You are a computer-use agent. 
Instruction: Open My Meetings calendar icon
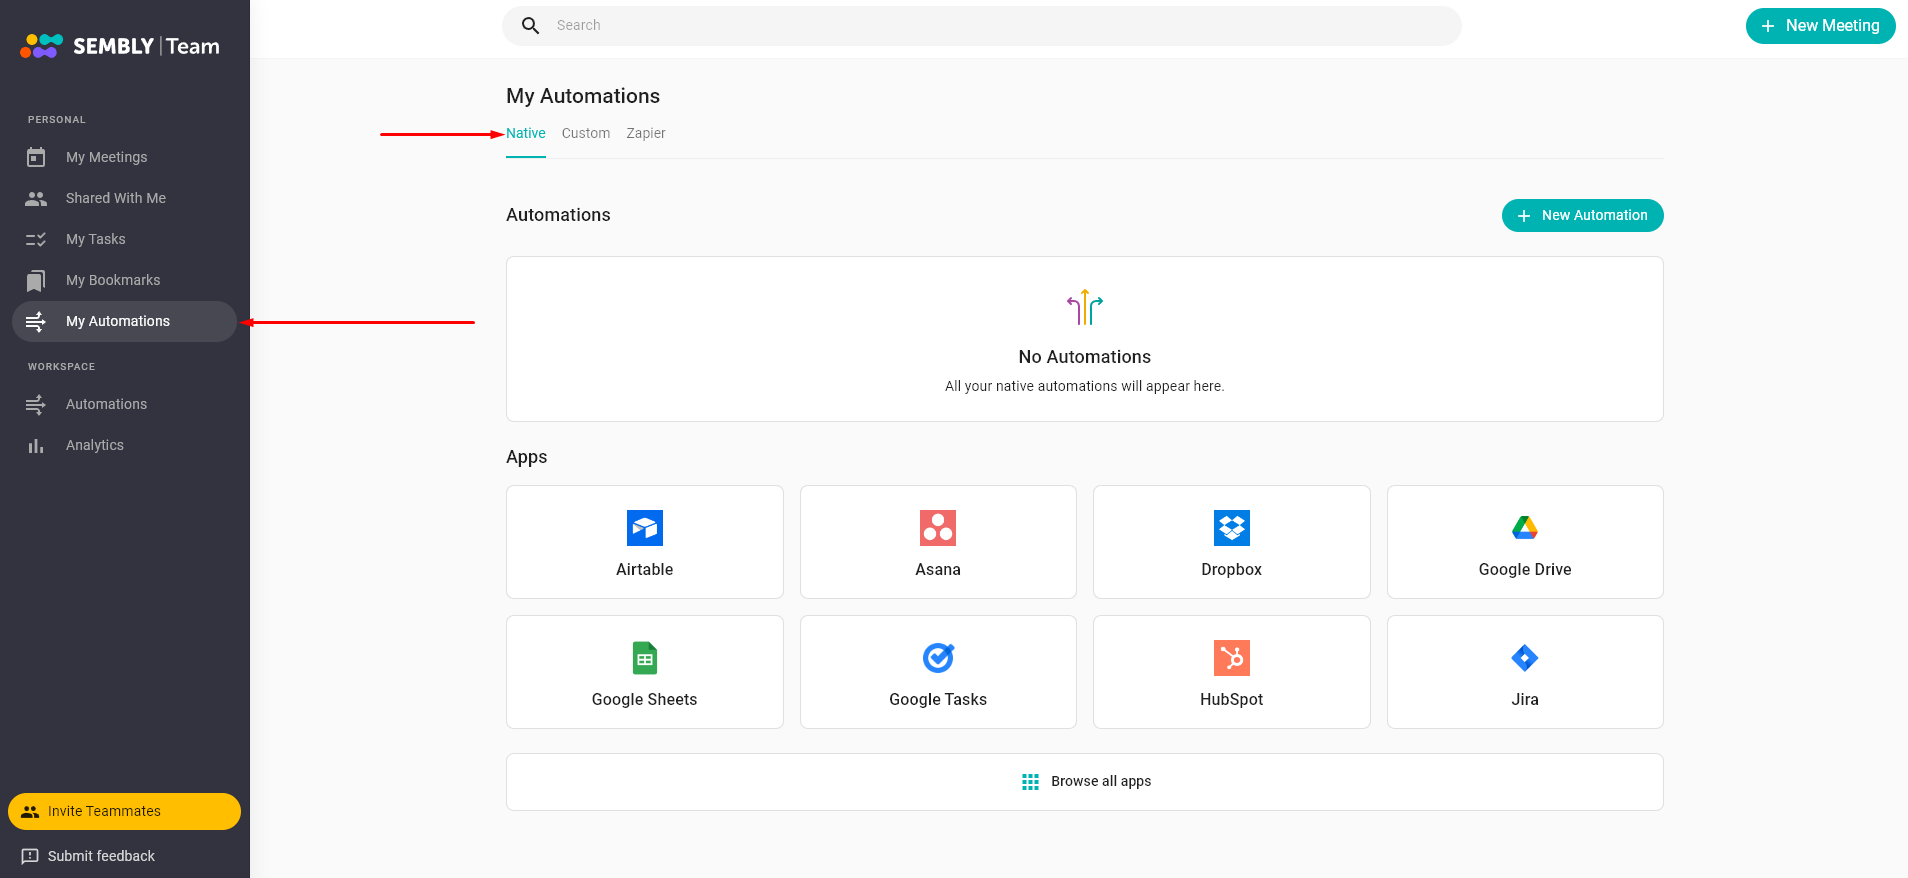coord(36,157)
